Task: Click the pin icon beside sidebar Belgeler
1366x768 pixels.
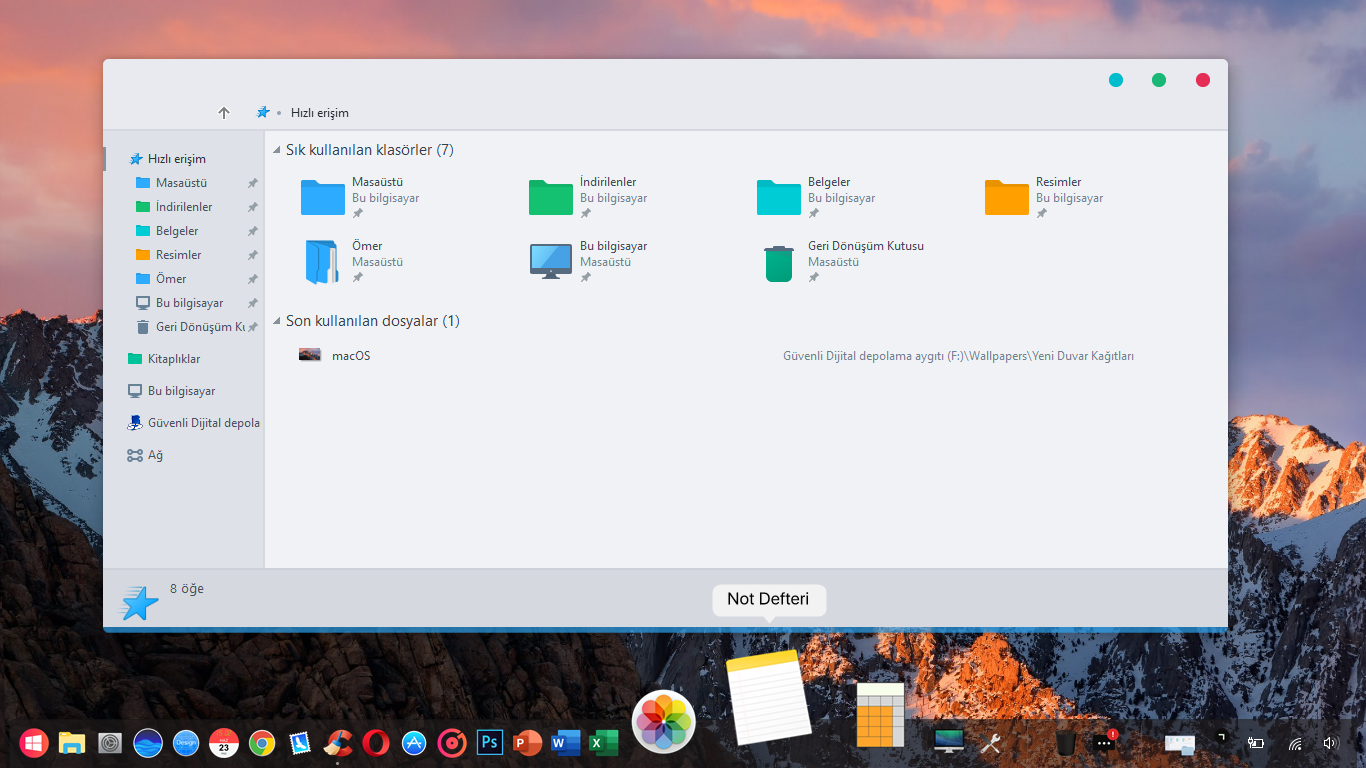Action: click(x=253, y=231)
